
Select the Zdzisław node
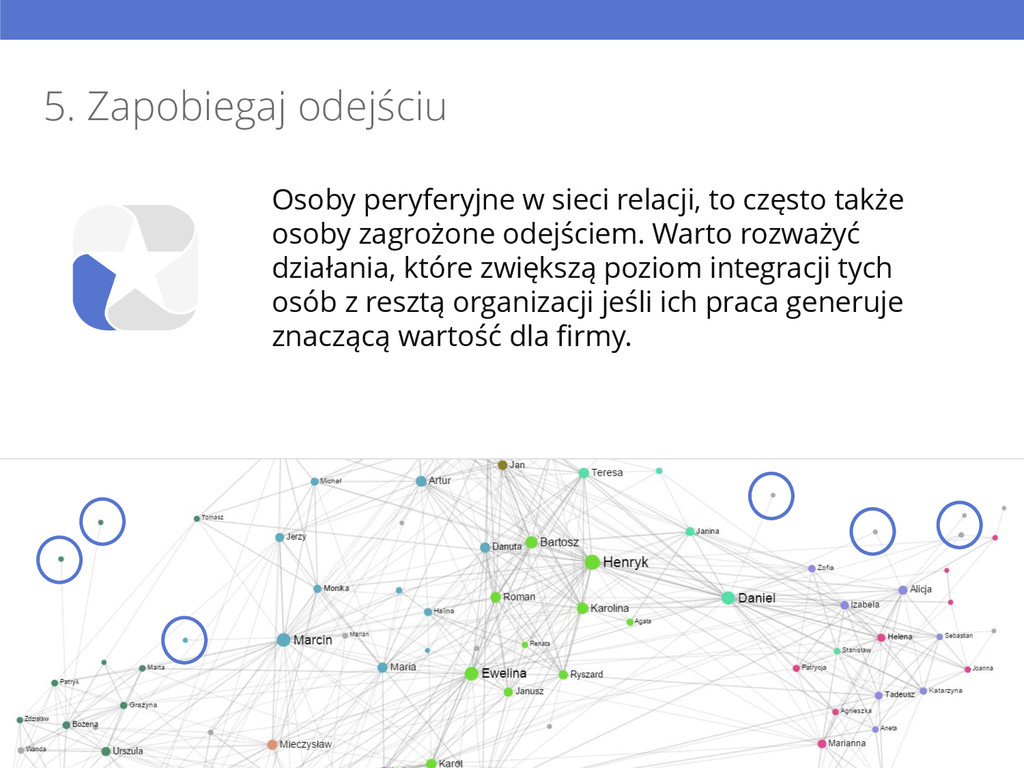pyautogui.click(x=20, y=720)
